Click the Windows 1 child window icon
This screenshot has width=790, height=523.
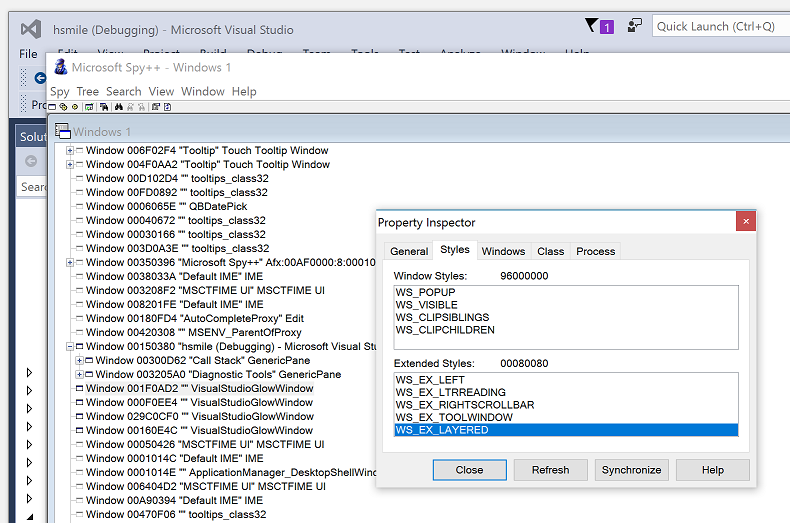click(x=62, y=131)
